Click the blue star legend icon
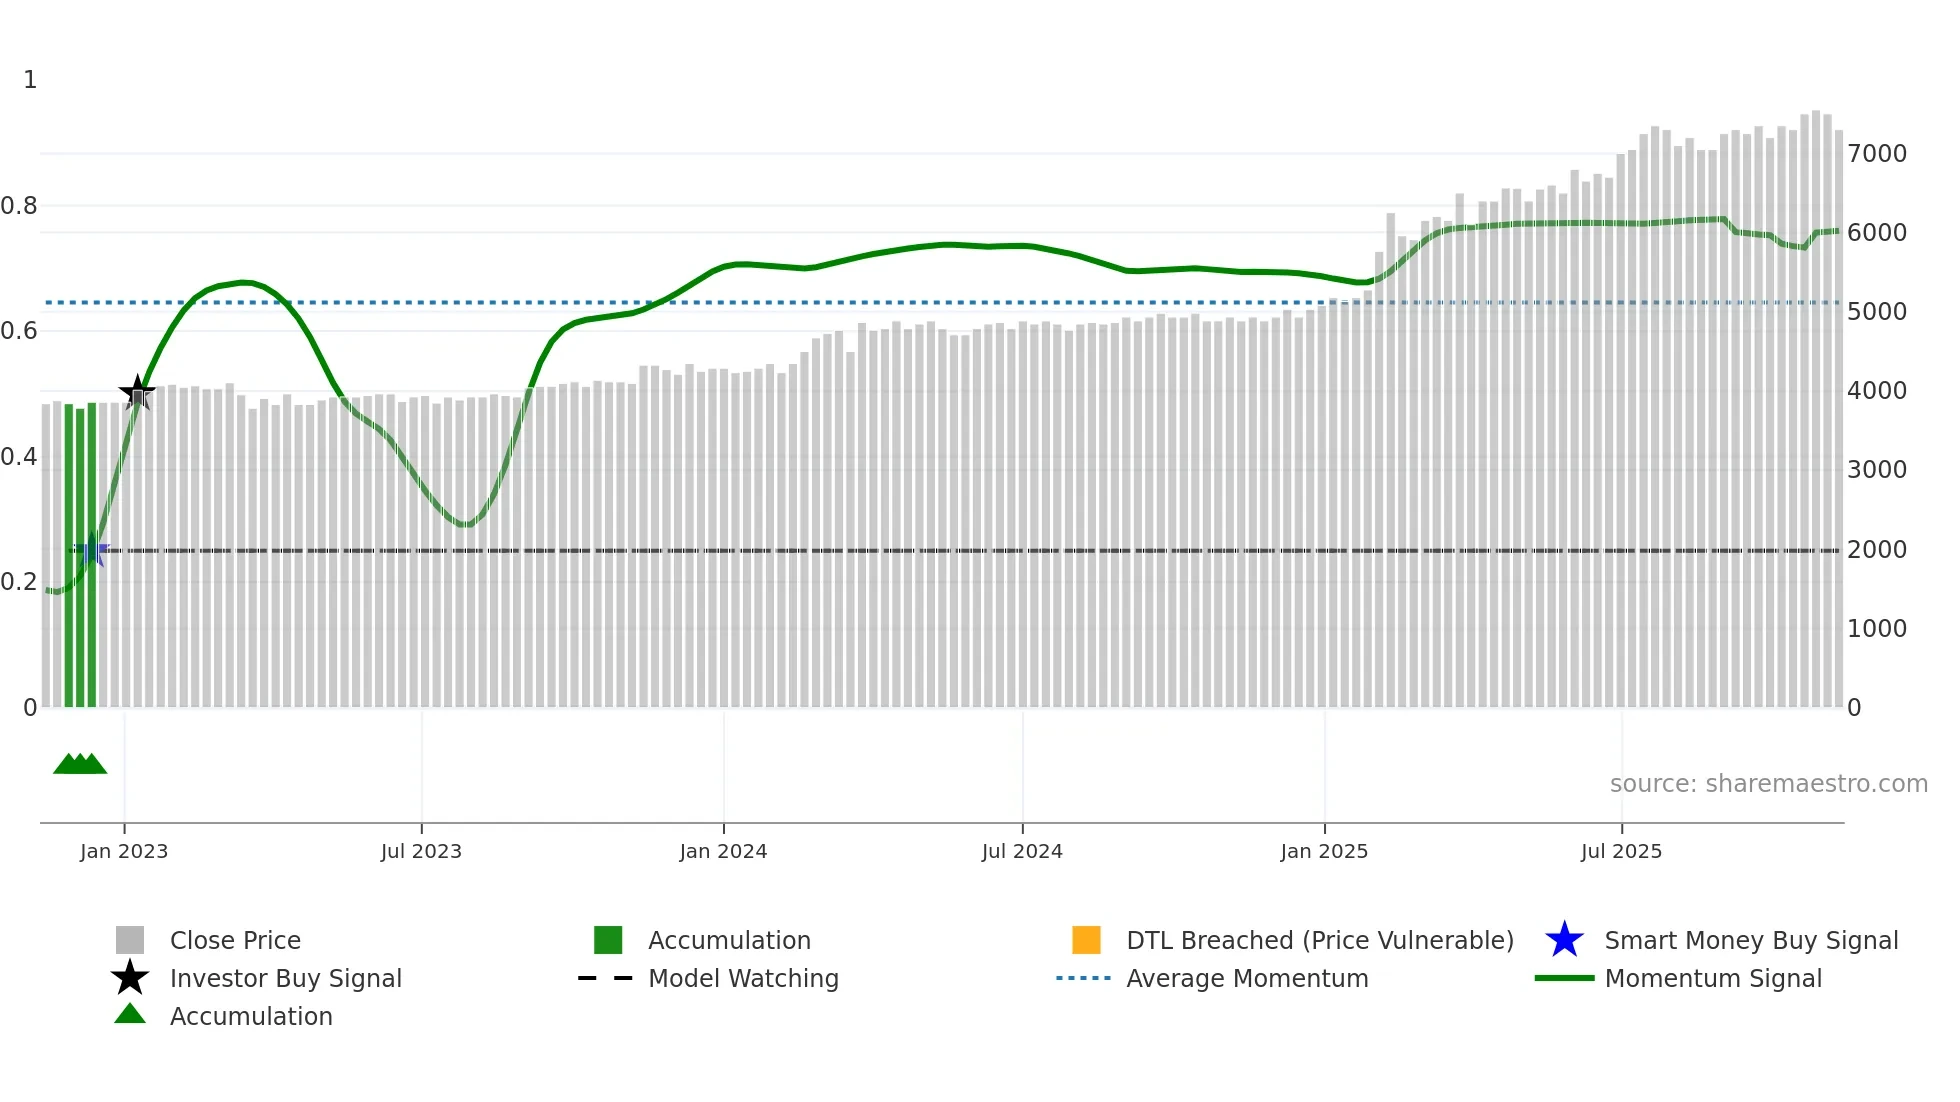This screenshot has width=1960, height=1102. click(1564, 940)
